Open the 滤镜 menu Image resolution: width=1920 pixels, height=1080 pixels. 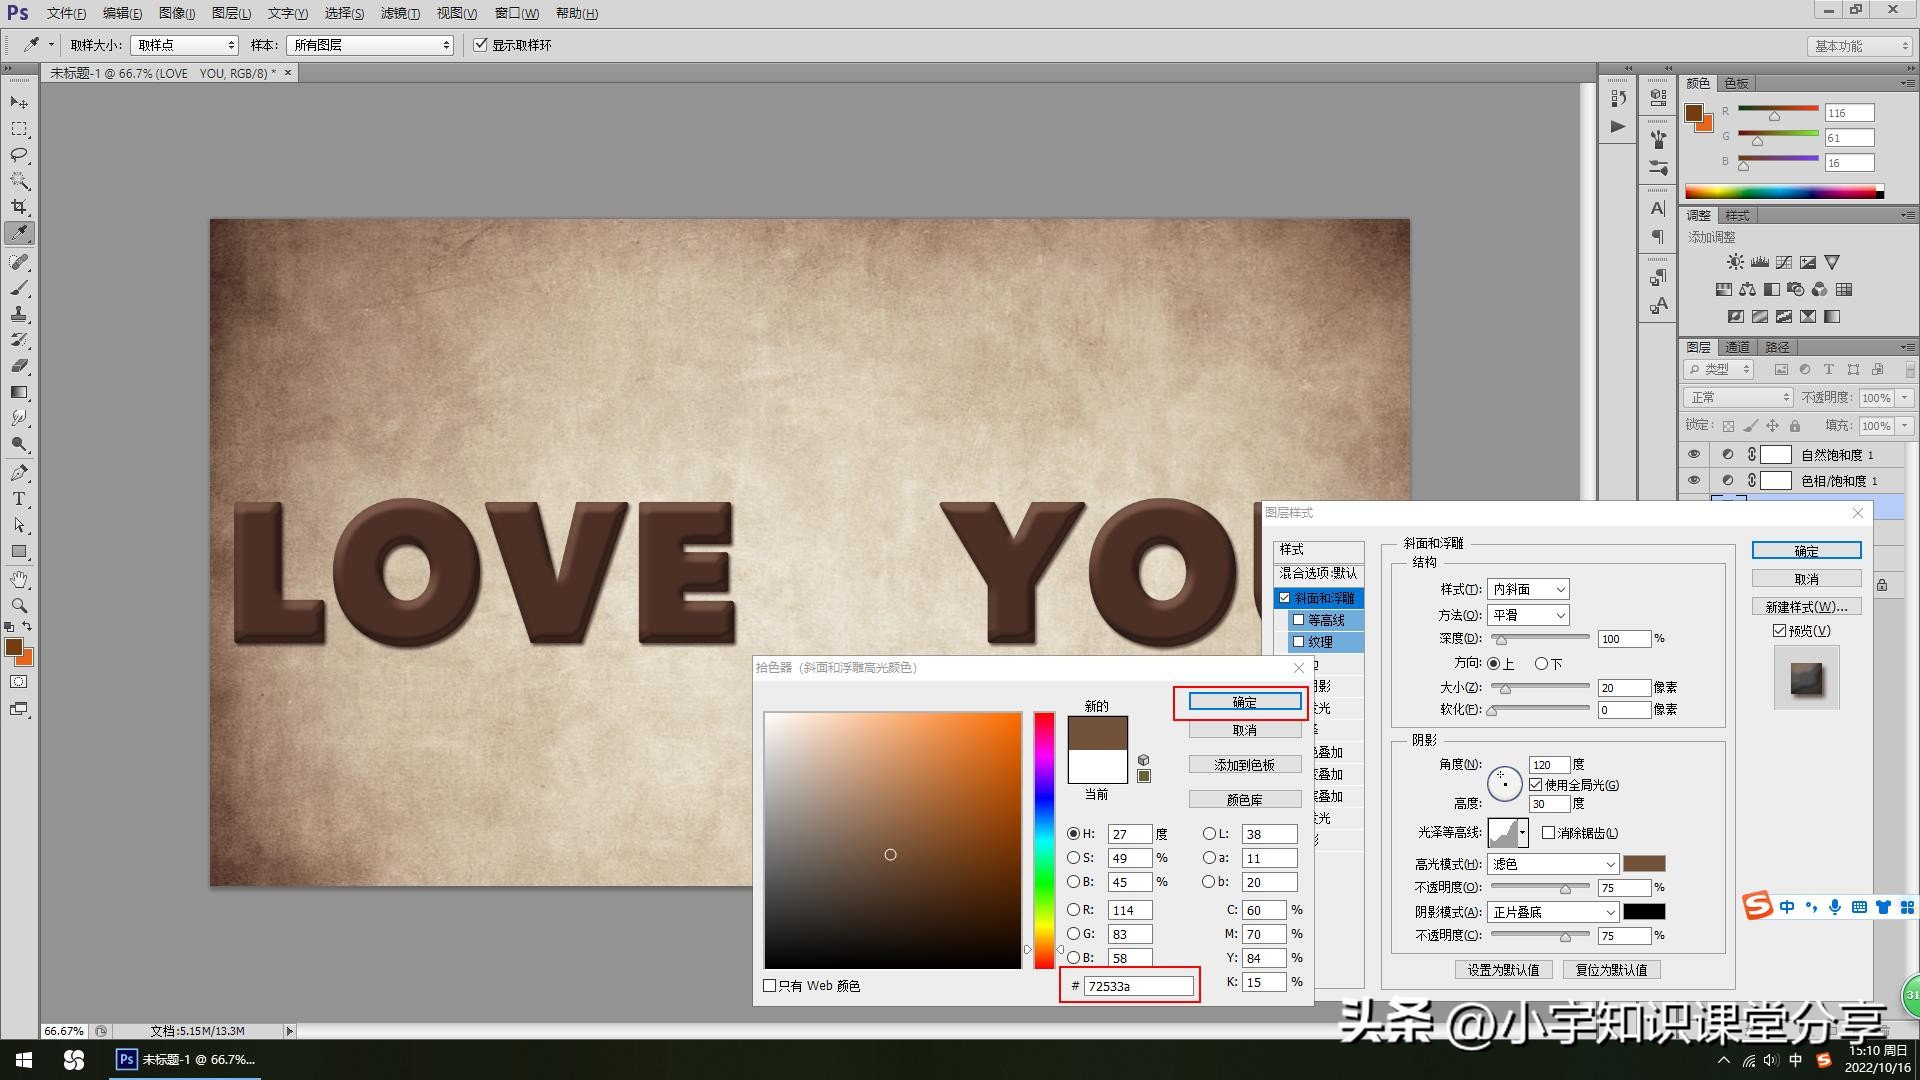click(400, 13)
